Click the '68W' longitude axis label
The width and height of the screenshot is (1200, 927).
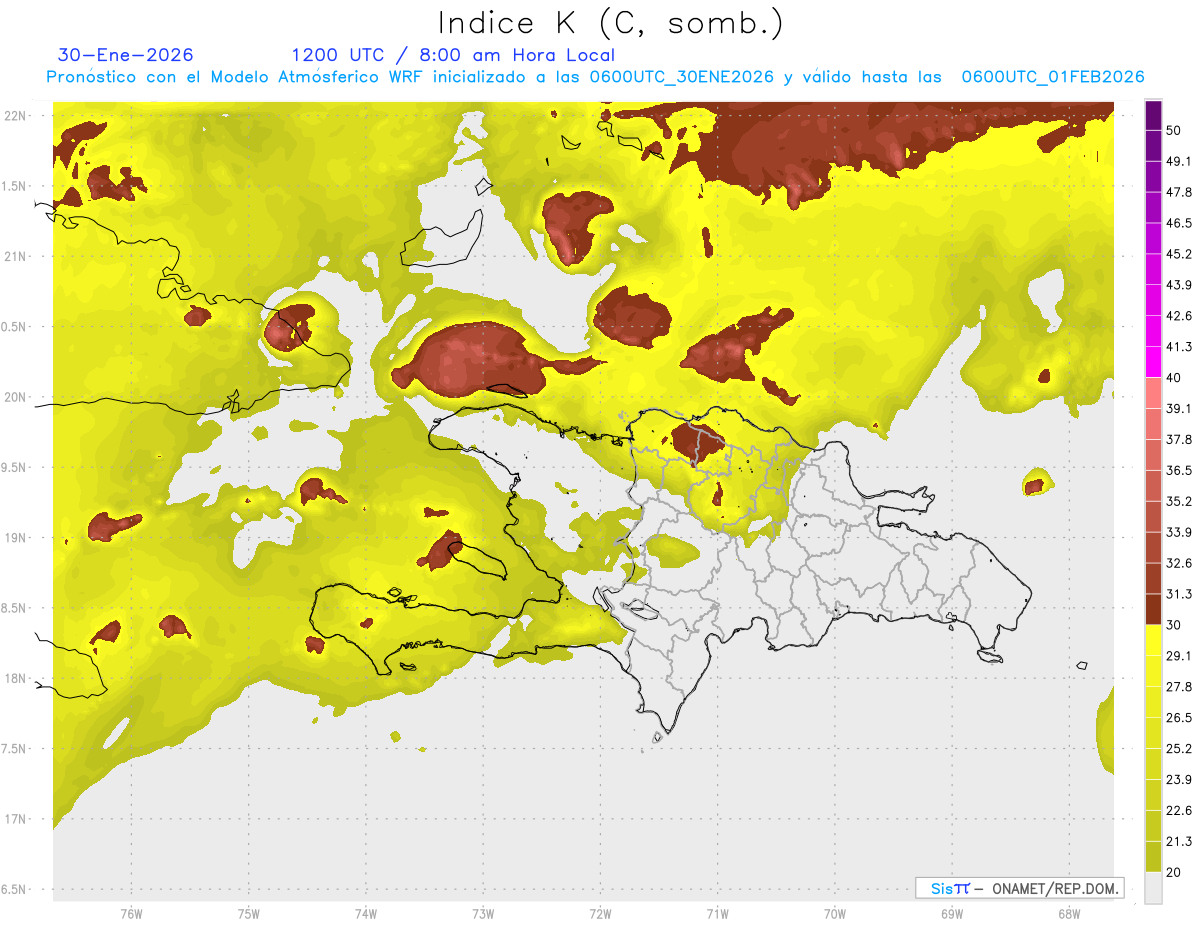click(x=1069, y=914)
